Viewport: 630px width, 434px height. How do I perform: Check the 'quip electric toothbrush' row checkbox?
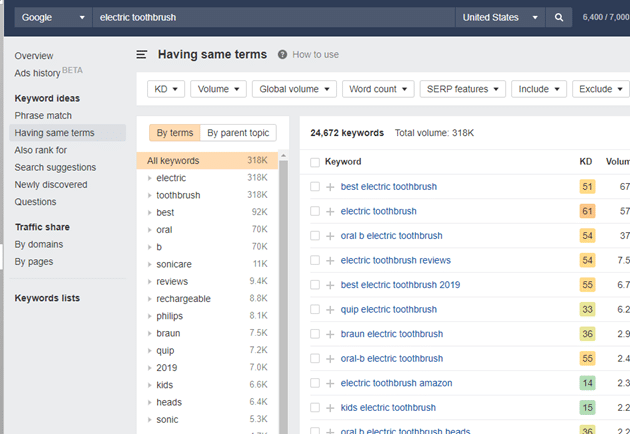[x=315, y=309]
